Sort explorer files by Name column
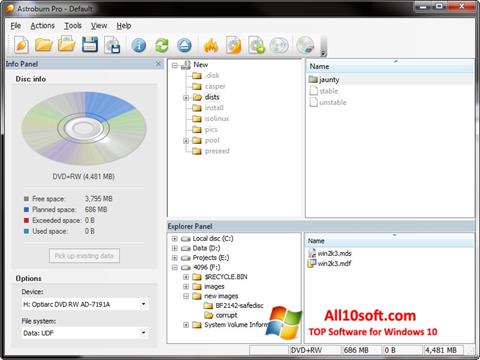This screenshot has height=360, width=480. click(389, 241)
